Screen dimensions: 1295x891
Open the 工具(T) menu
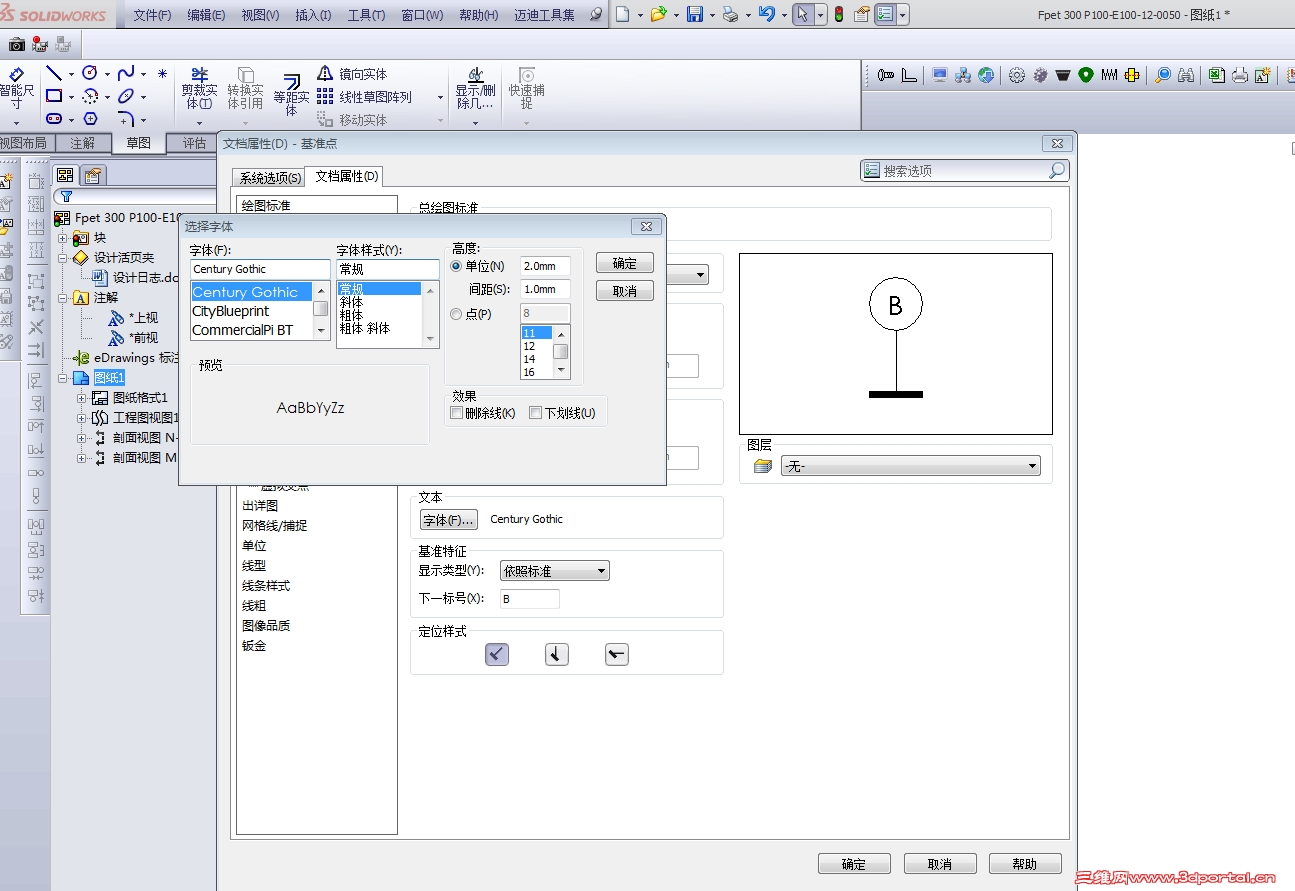(366, 15)
